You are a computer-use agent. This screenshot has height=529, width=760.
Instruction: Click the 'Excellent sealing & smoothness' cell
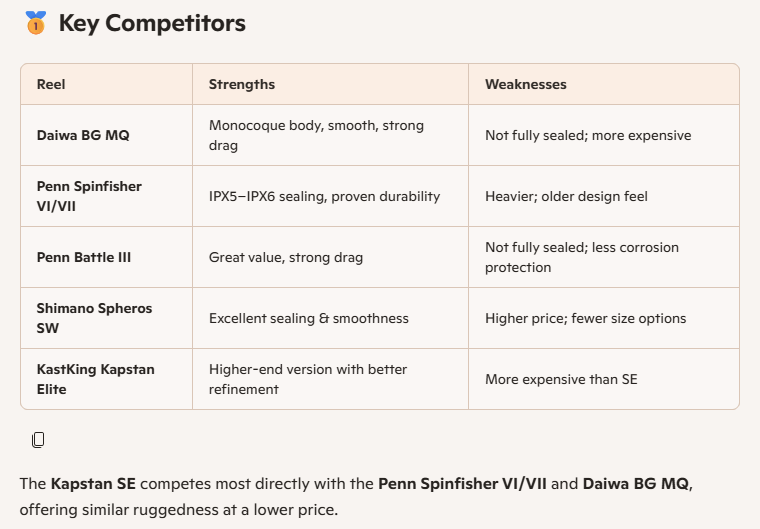coord(308,318)
